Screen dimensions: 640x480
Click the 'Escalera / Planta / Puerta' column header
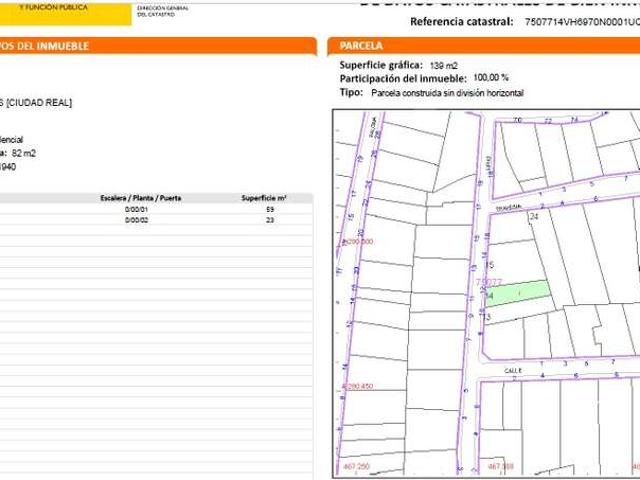click(x=141, y=198)
